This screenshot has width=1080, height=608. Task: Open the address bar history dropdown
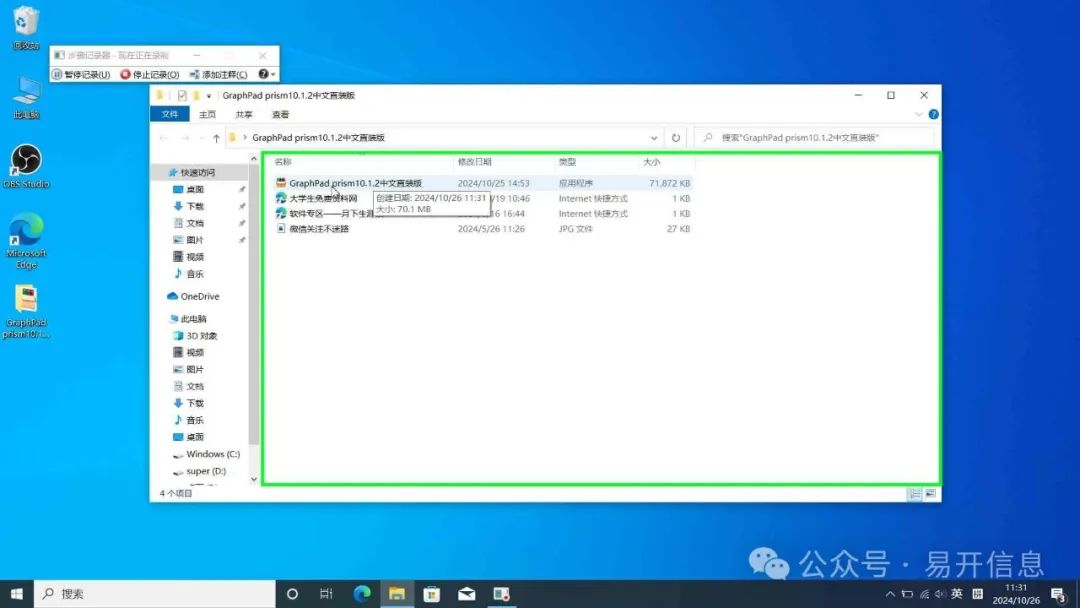point(654,138)
